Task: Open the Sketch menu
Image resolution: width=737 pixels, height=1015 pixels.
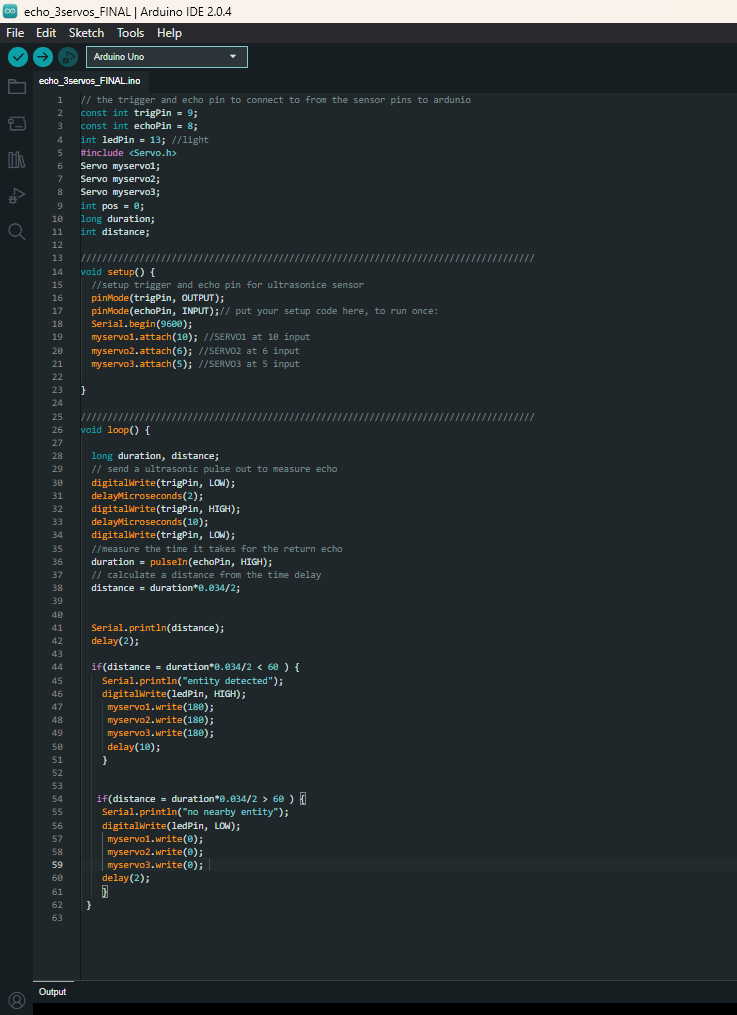Action: pos(86,32)
